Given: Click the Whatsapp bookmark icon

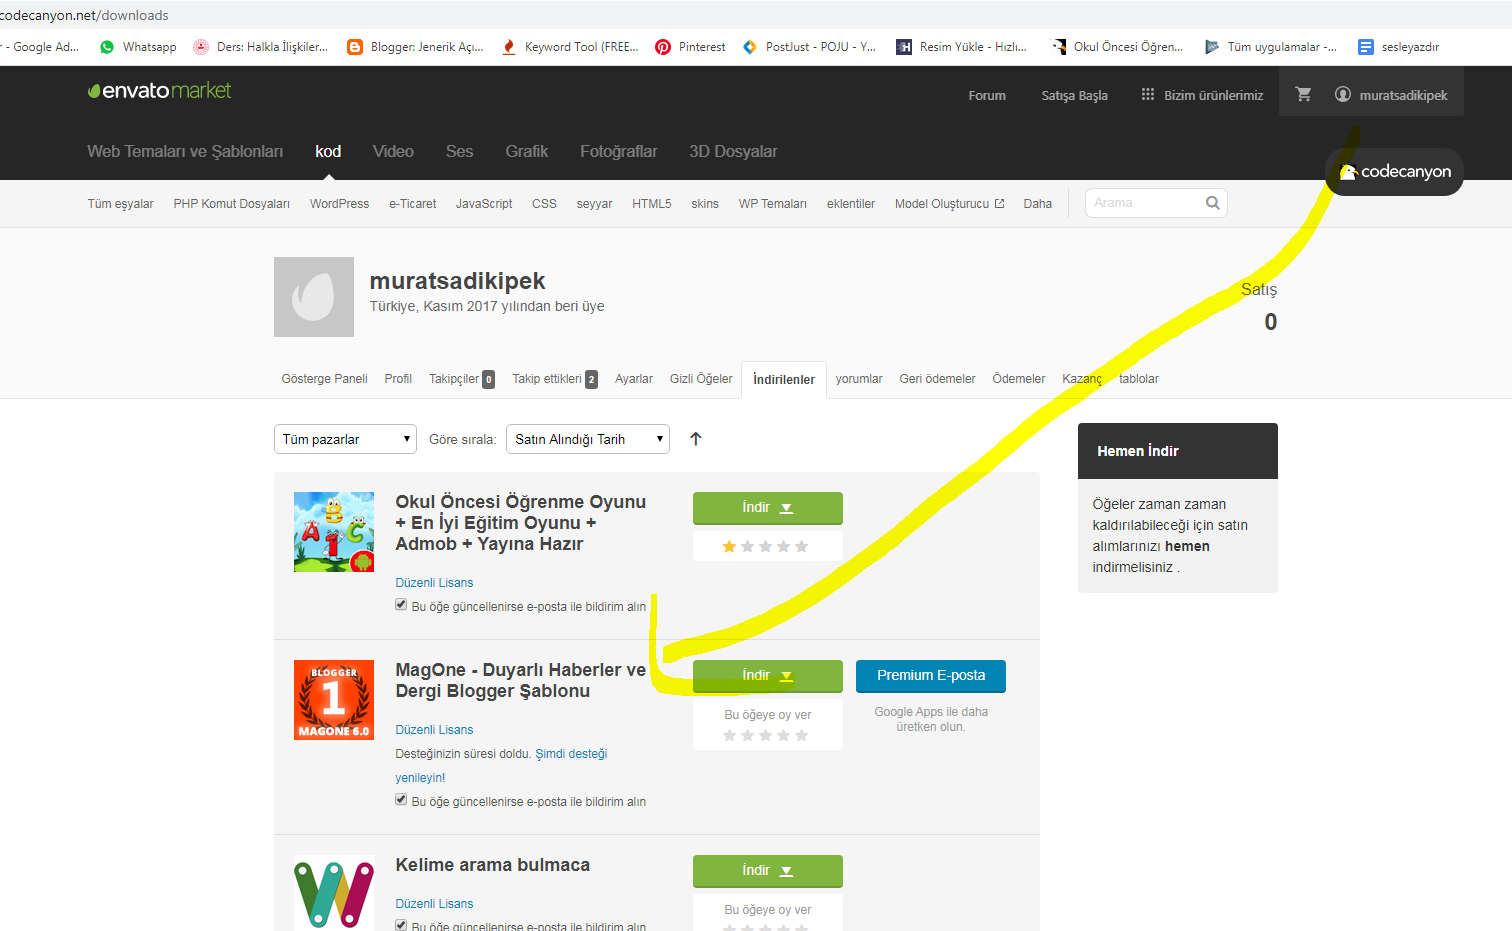Looking at the screenshot, I should [107, 47].
